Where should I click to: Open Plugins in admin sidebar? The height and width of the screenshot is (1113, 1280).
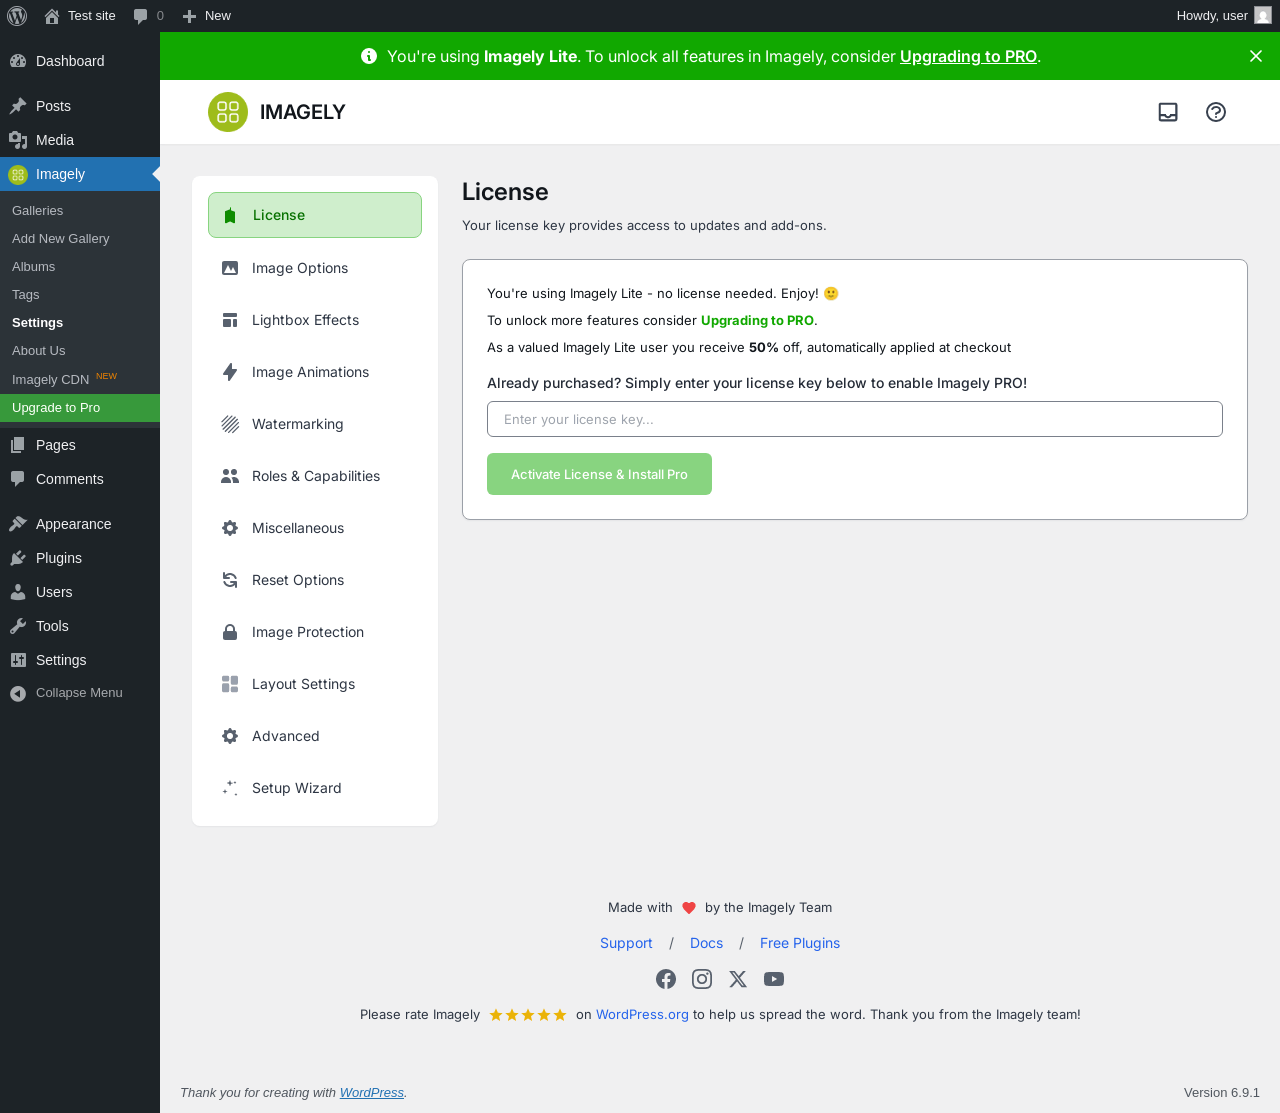point(80,558)
